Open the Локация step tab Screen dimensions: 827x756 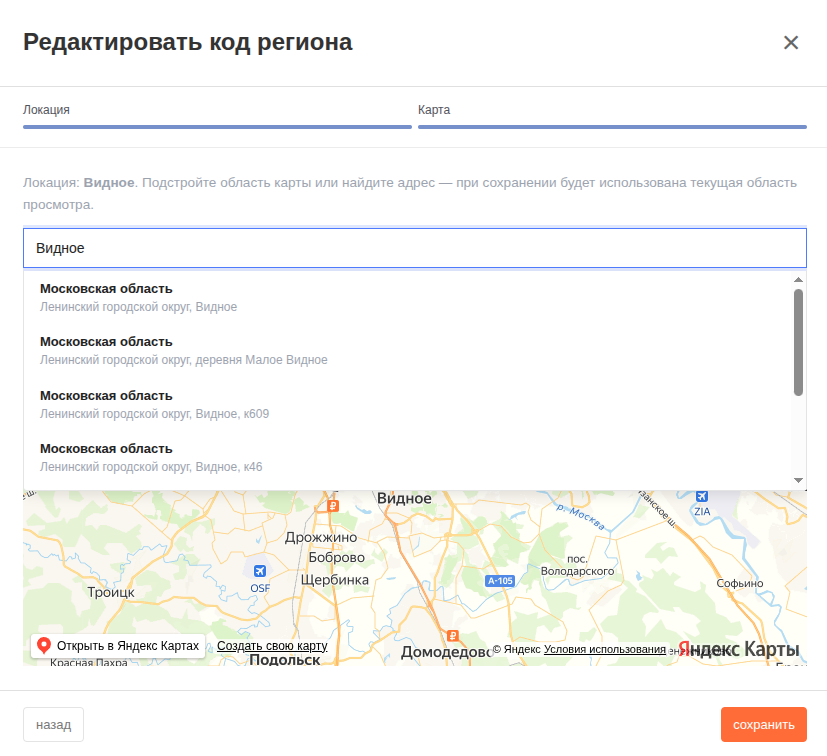tap(217, 115)
